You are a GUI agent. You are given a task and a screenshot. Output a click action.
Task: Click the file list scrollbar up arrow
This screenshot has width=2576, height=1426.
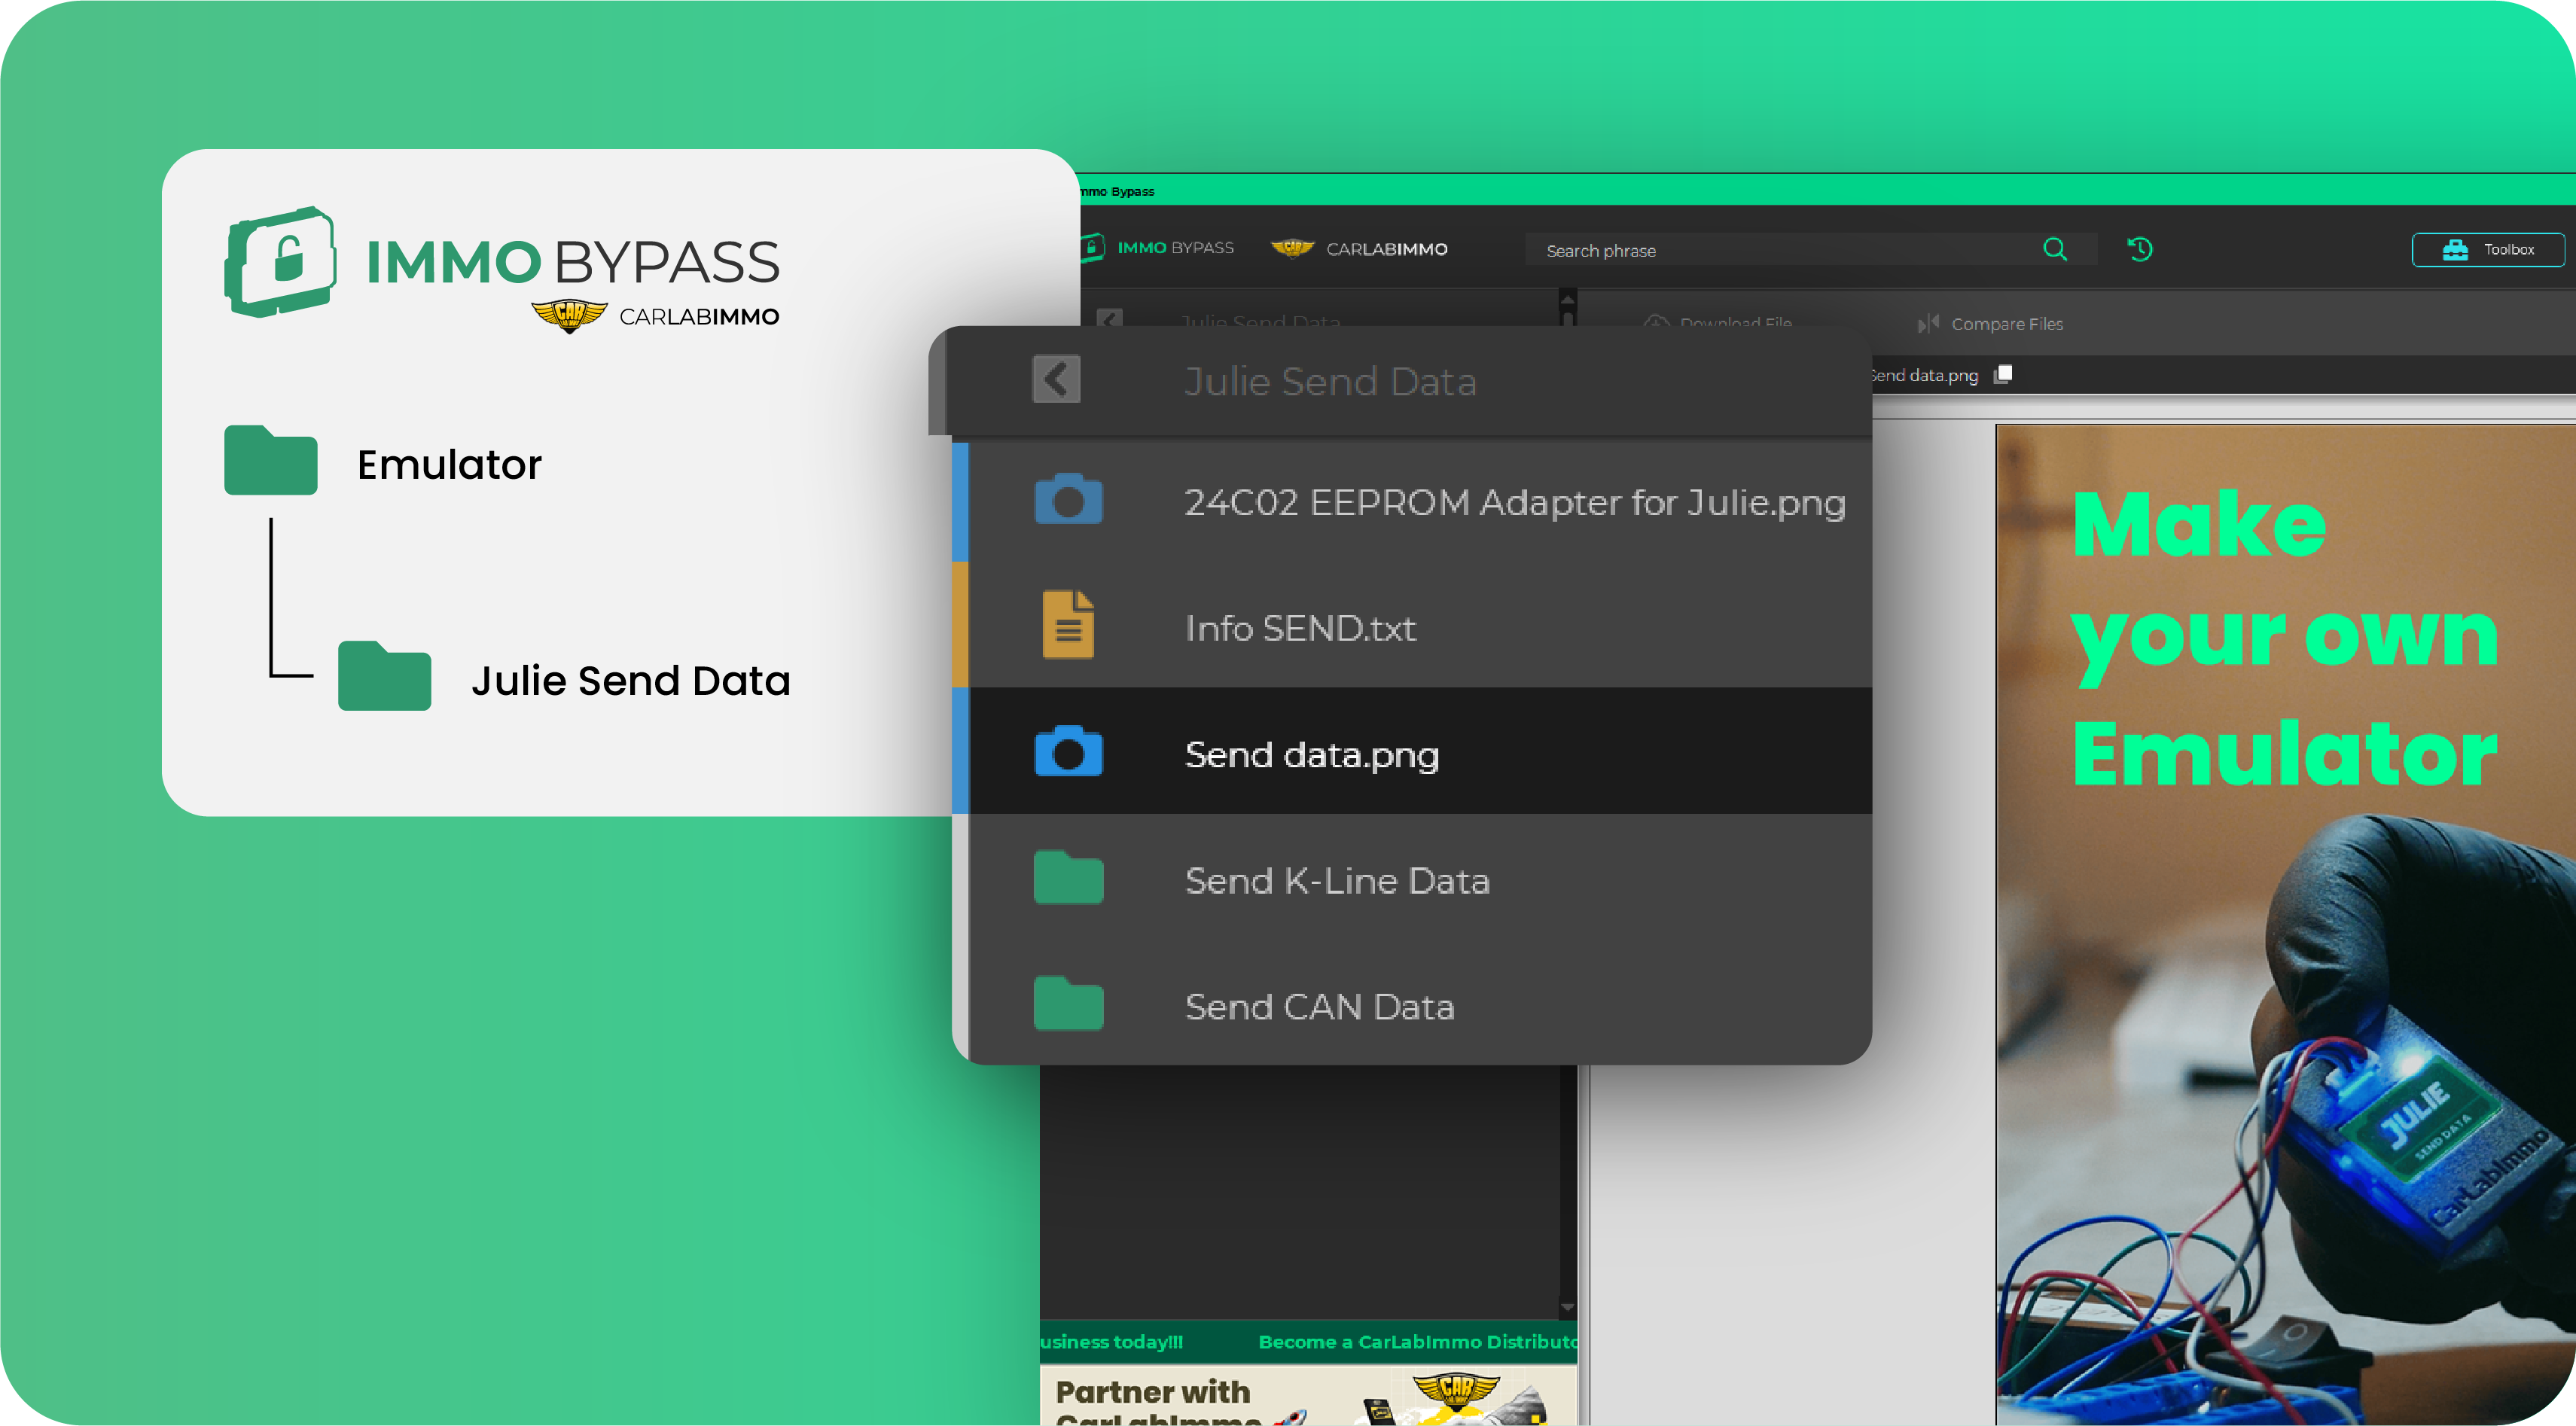click(1567, 298)
